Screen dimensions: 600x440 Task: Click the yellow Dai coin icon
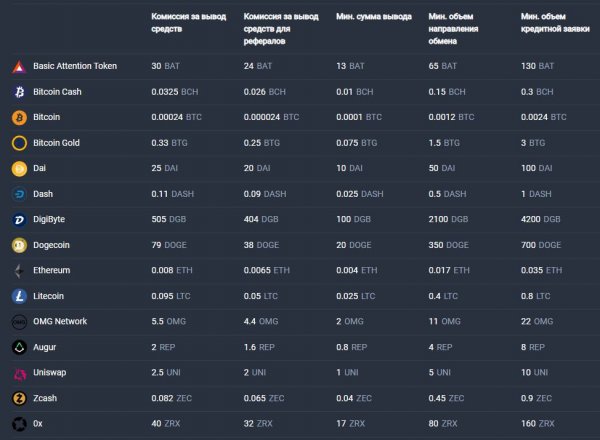pos(18,168)
